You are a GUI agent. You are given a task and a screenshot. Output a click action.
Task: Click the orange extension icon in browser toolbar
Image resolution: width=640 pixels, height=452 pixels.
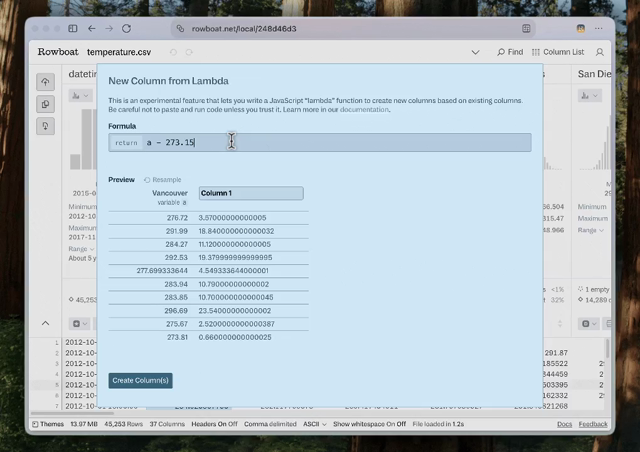(x=580, y=29)
